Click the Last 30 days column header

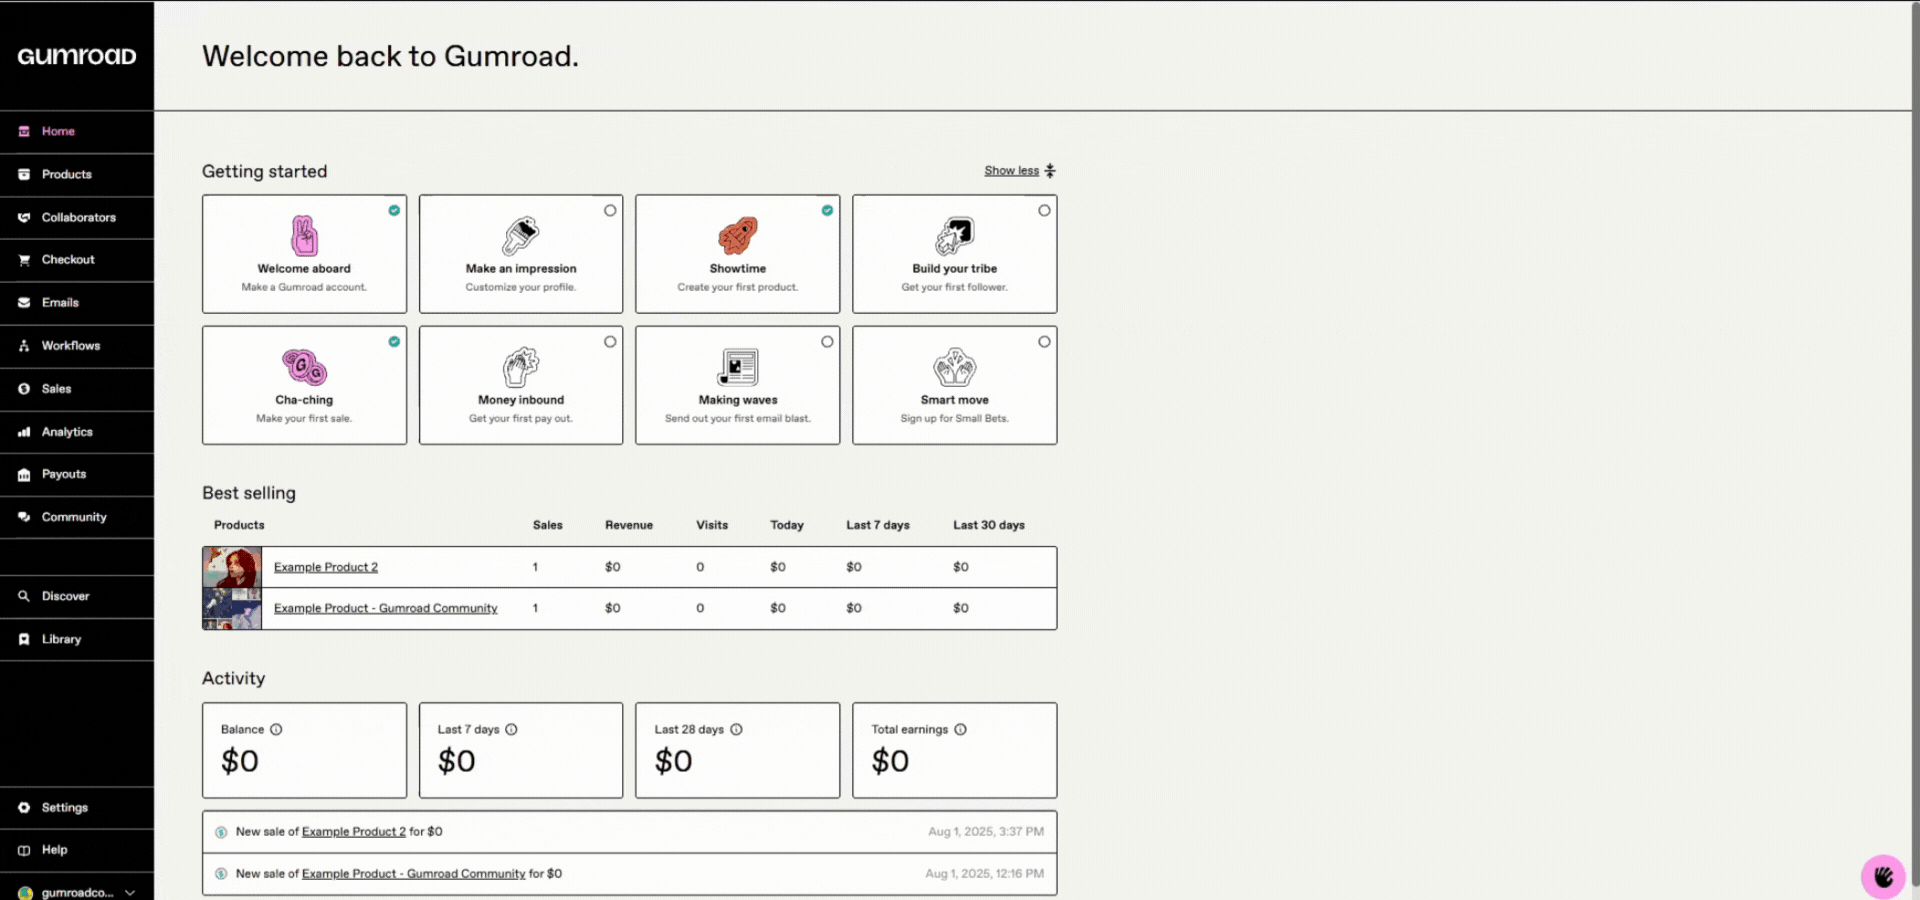tap(989, 525)
